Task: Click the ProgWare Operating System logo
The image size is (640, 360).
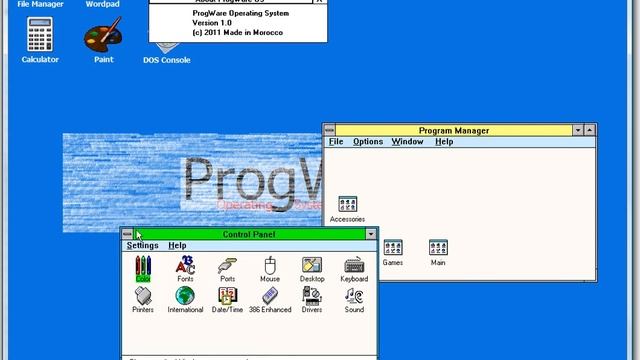Action: tap(193, 182)
